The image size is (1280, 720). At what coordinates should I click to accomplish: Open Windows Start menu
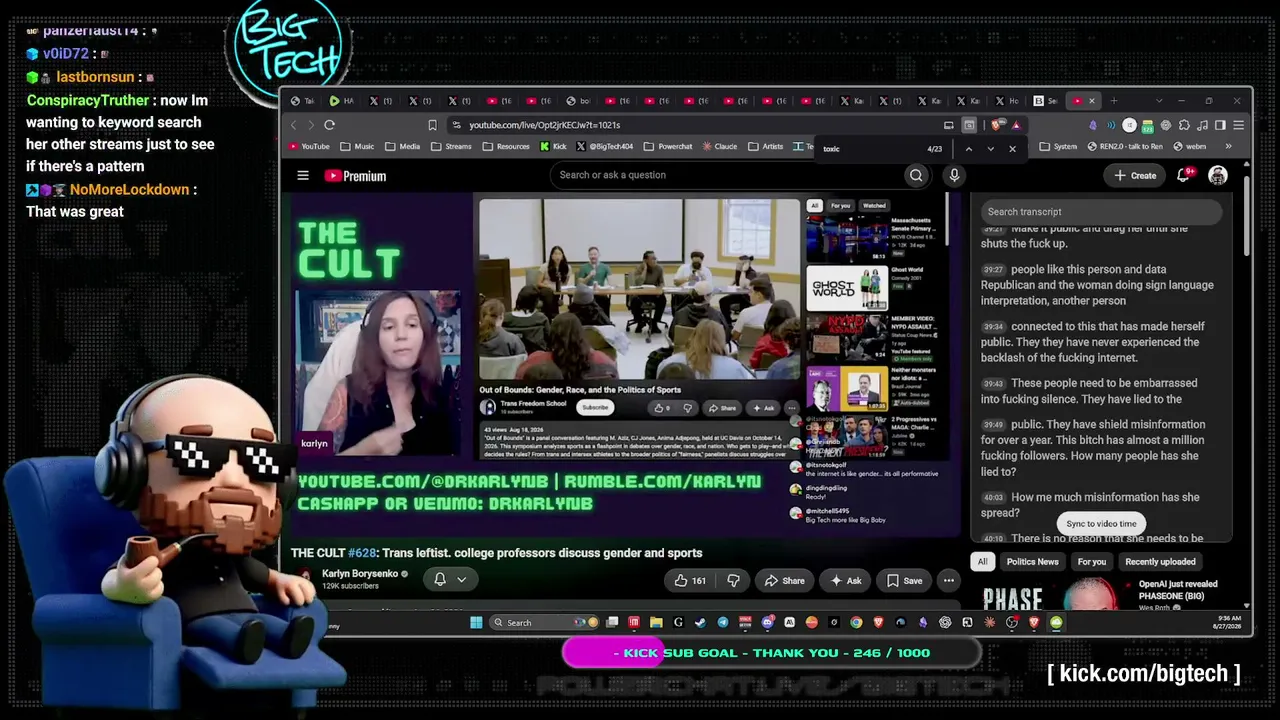[x=476, y=622]
